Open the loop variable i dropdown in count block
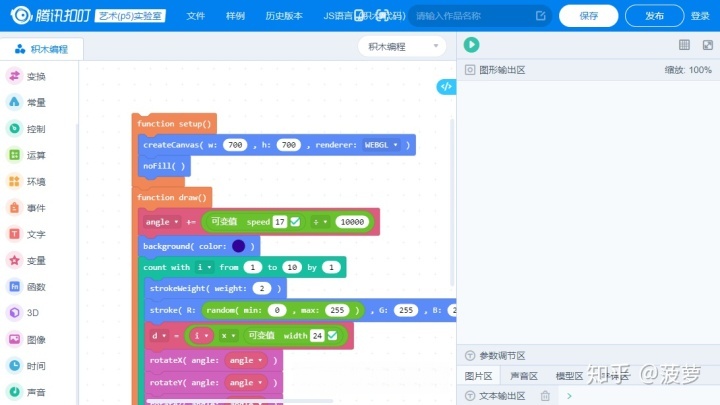Viewport: 720px width, 405px height. click(204, 267)
